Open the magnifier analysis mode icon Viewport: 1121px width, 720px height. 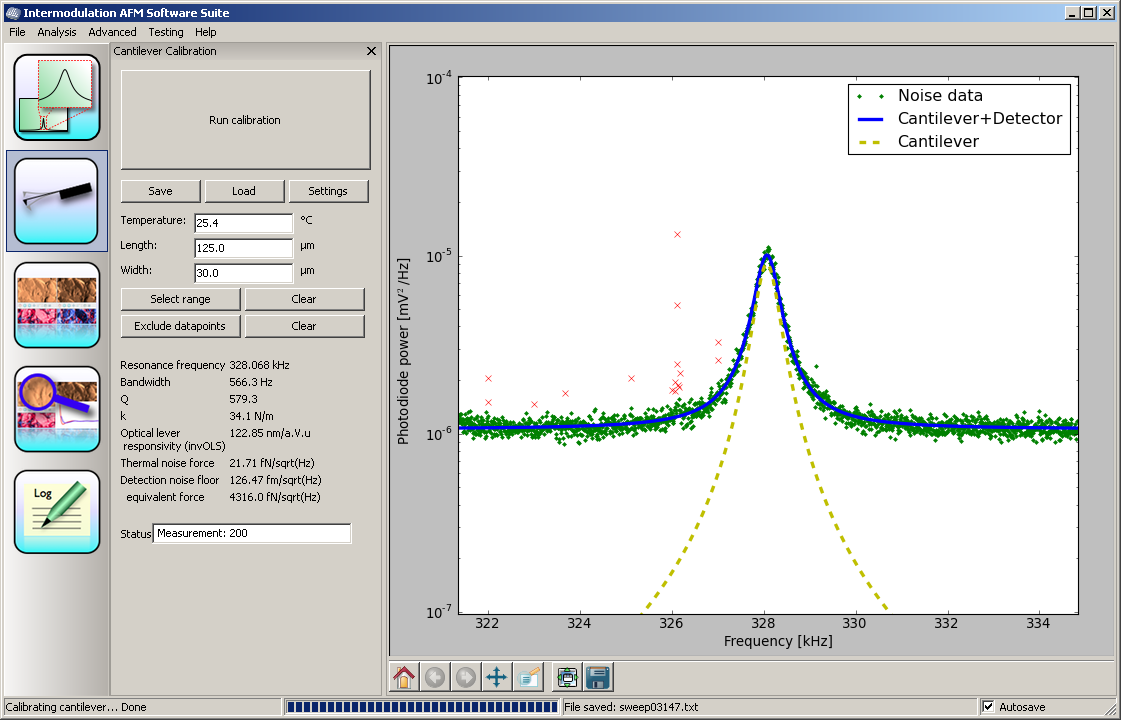pos(57,409)
